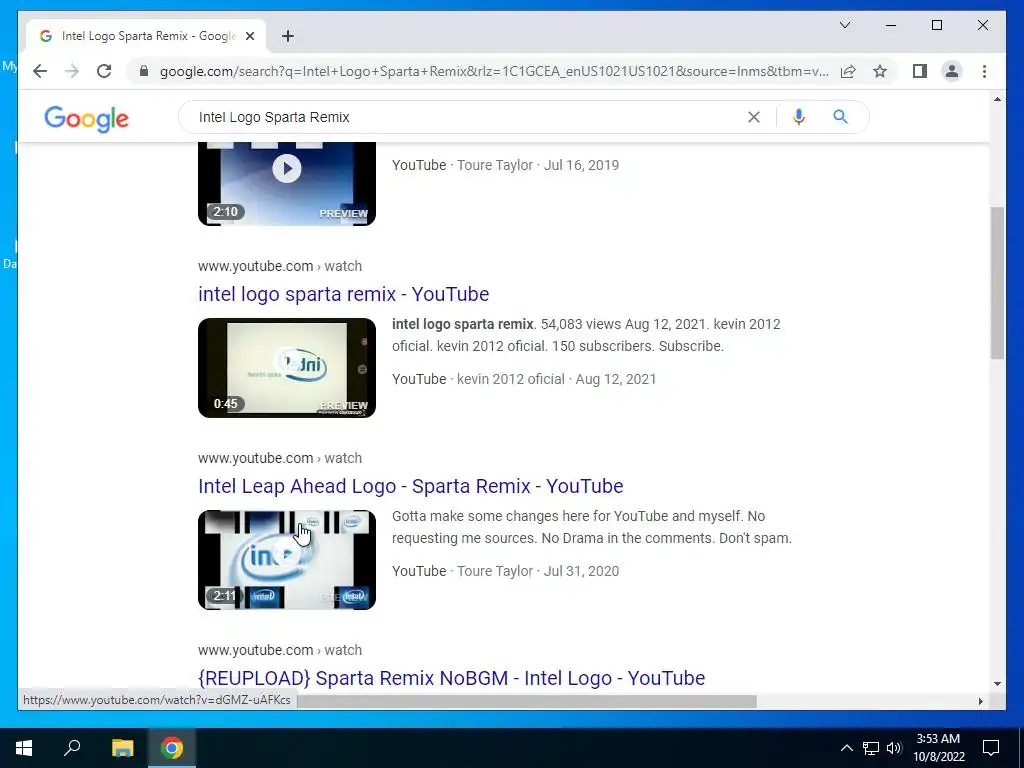Open the 2:11 Intel Leap Ahead thumbnail

[x=287, y=560]
